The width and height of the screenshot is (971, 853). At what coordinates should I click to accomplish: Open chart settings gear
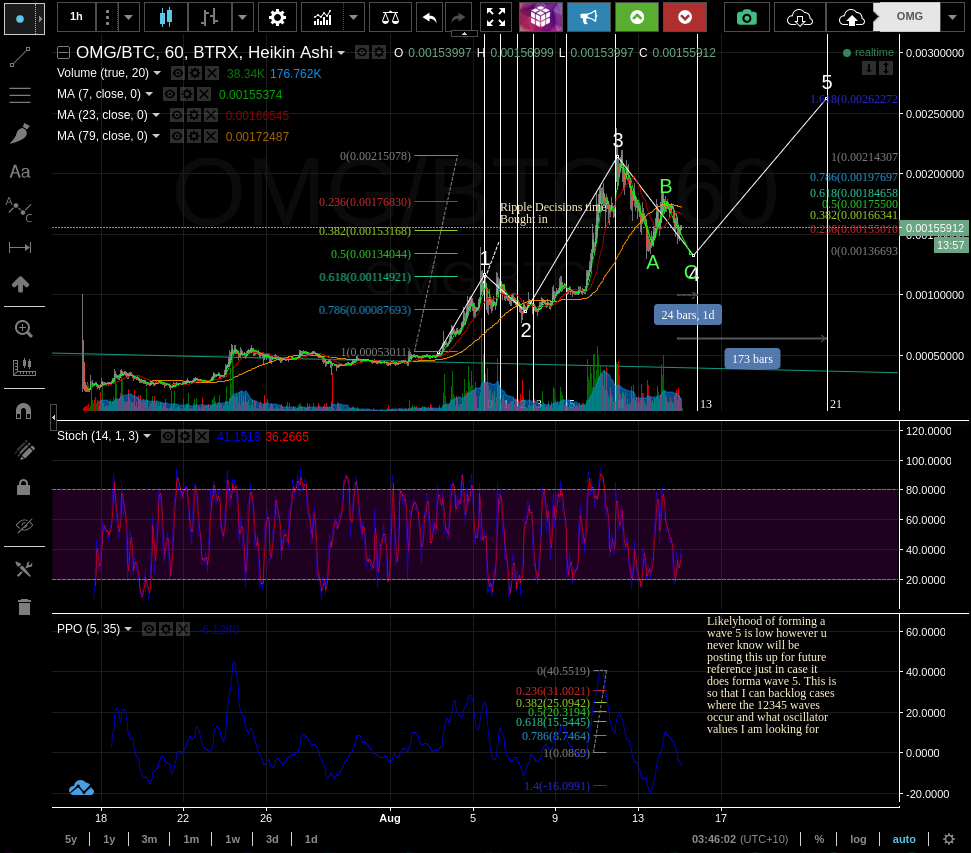click(x=277, y=17)
